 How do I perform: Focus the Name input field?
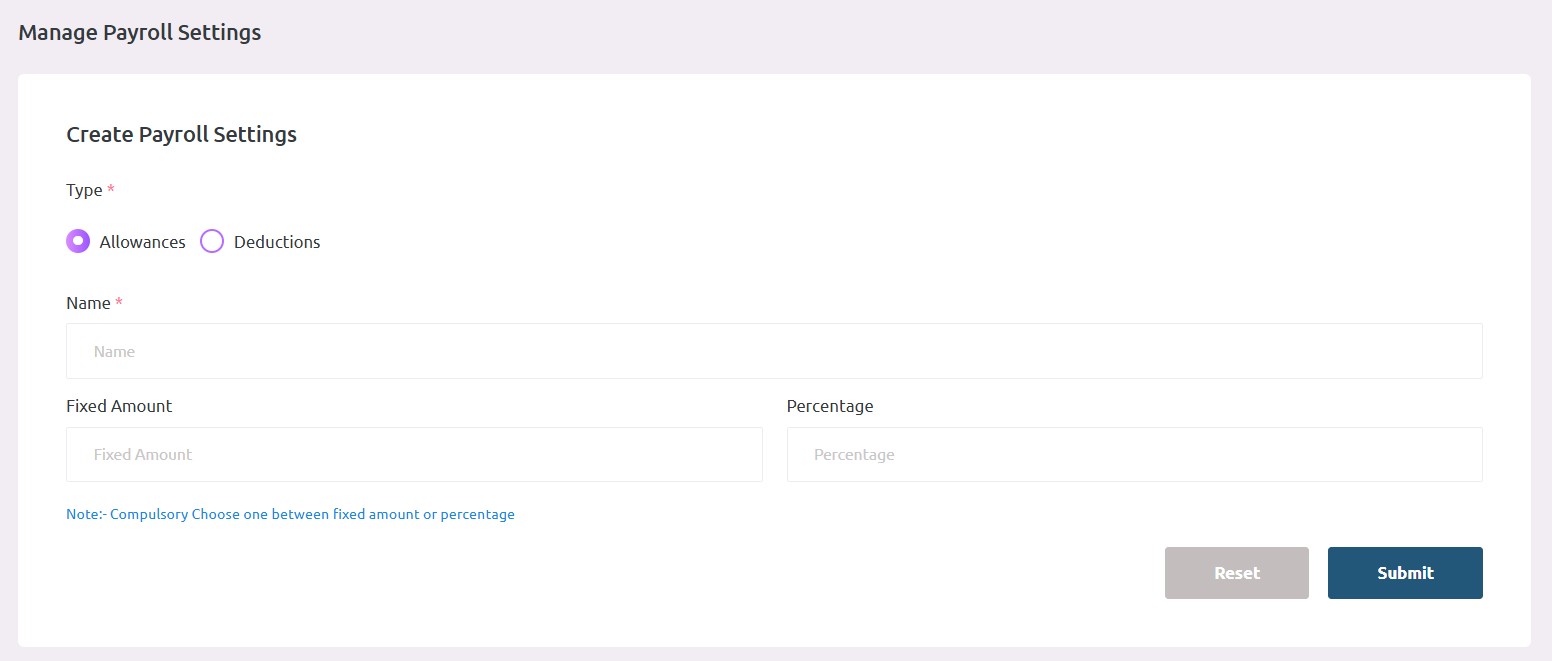click(774, 351)
